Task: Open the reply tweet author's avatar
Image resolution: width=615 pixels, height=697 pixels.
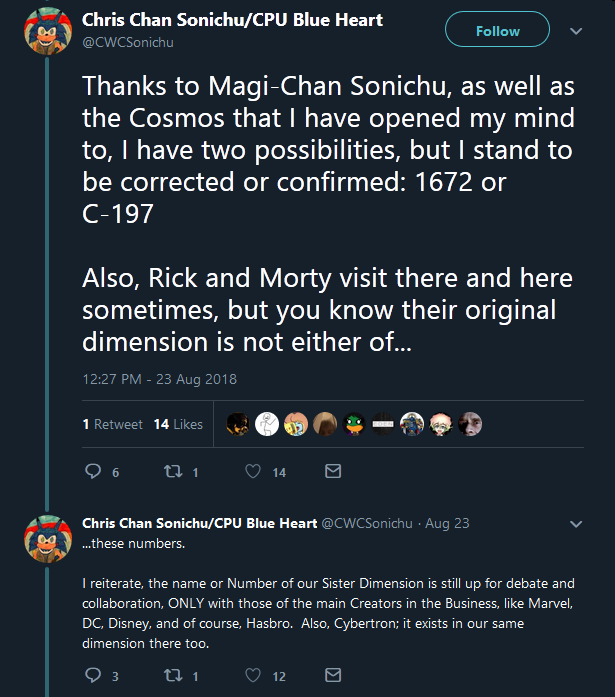Action: coord(48,539)
